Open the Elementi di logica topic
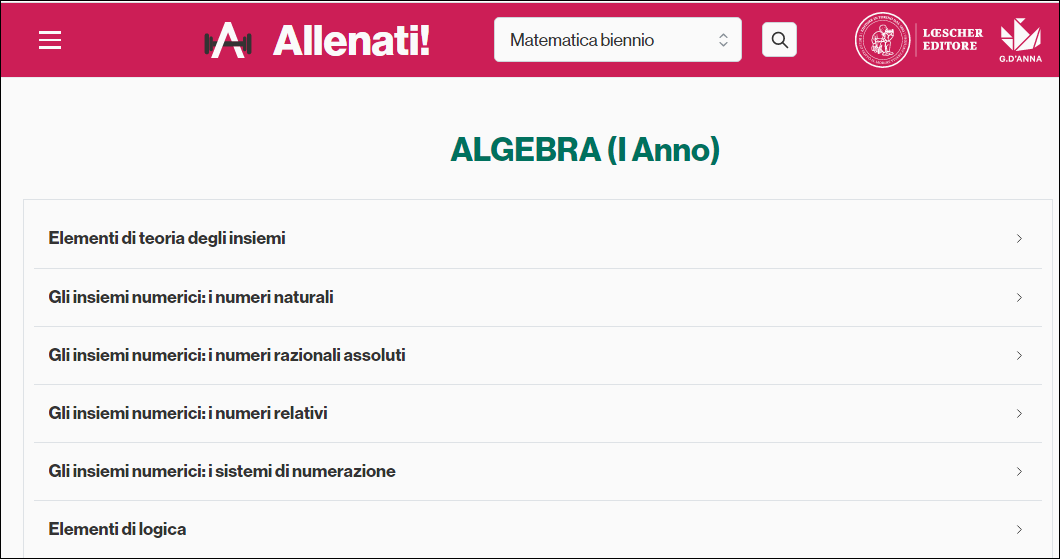 (x=117, y=529)
